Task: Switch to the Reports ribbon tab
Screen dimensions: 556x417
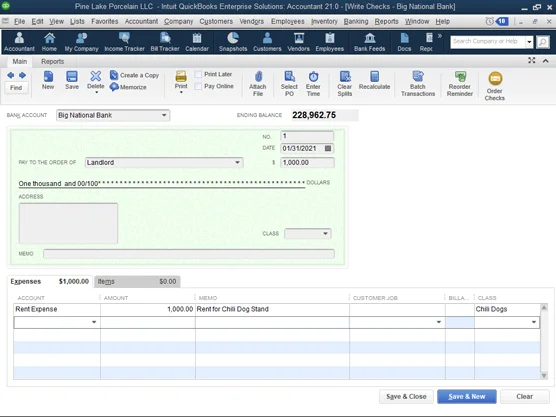Action: 52,61
